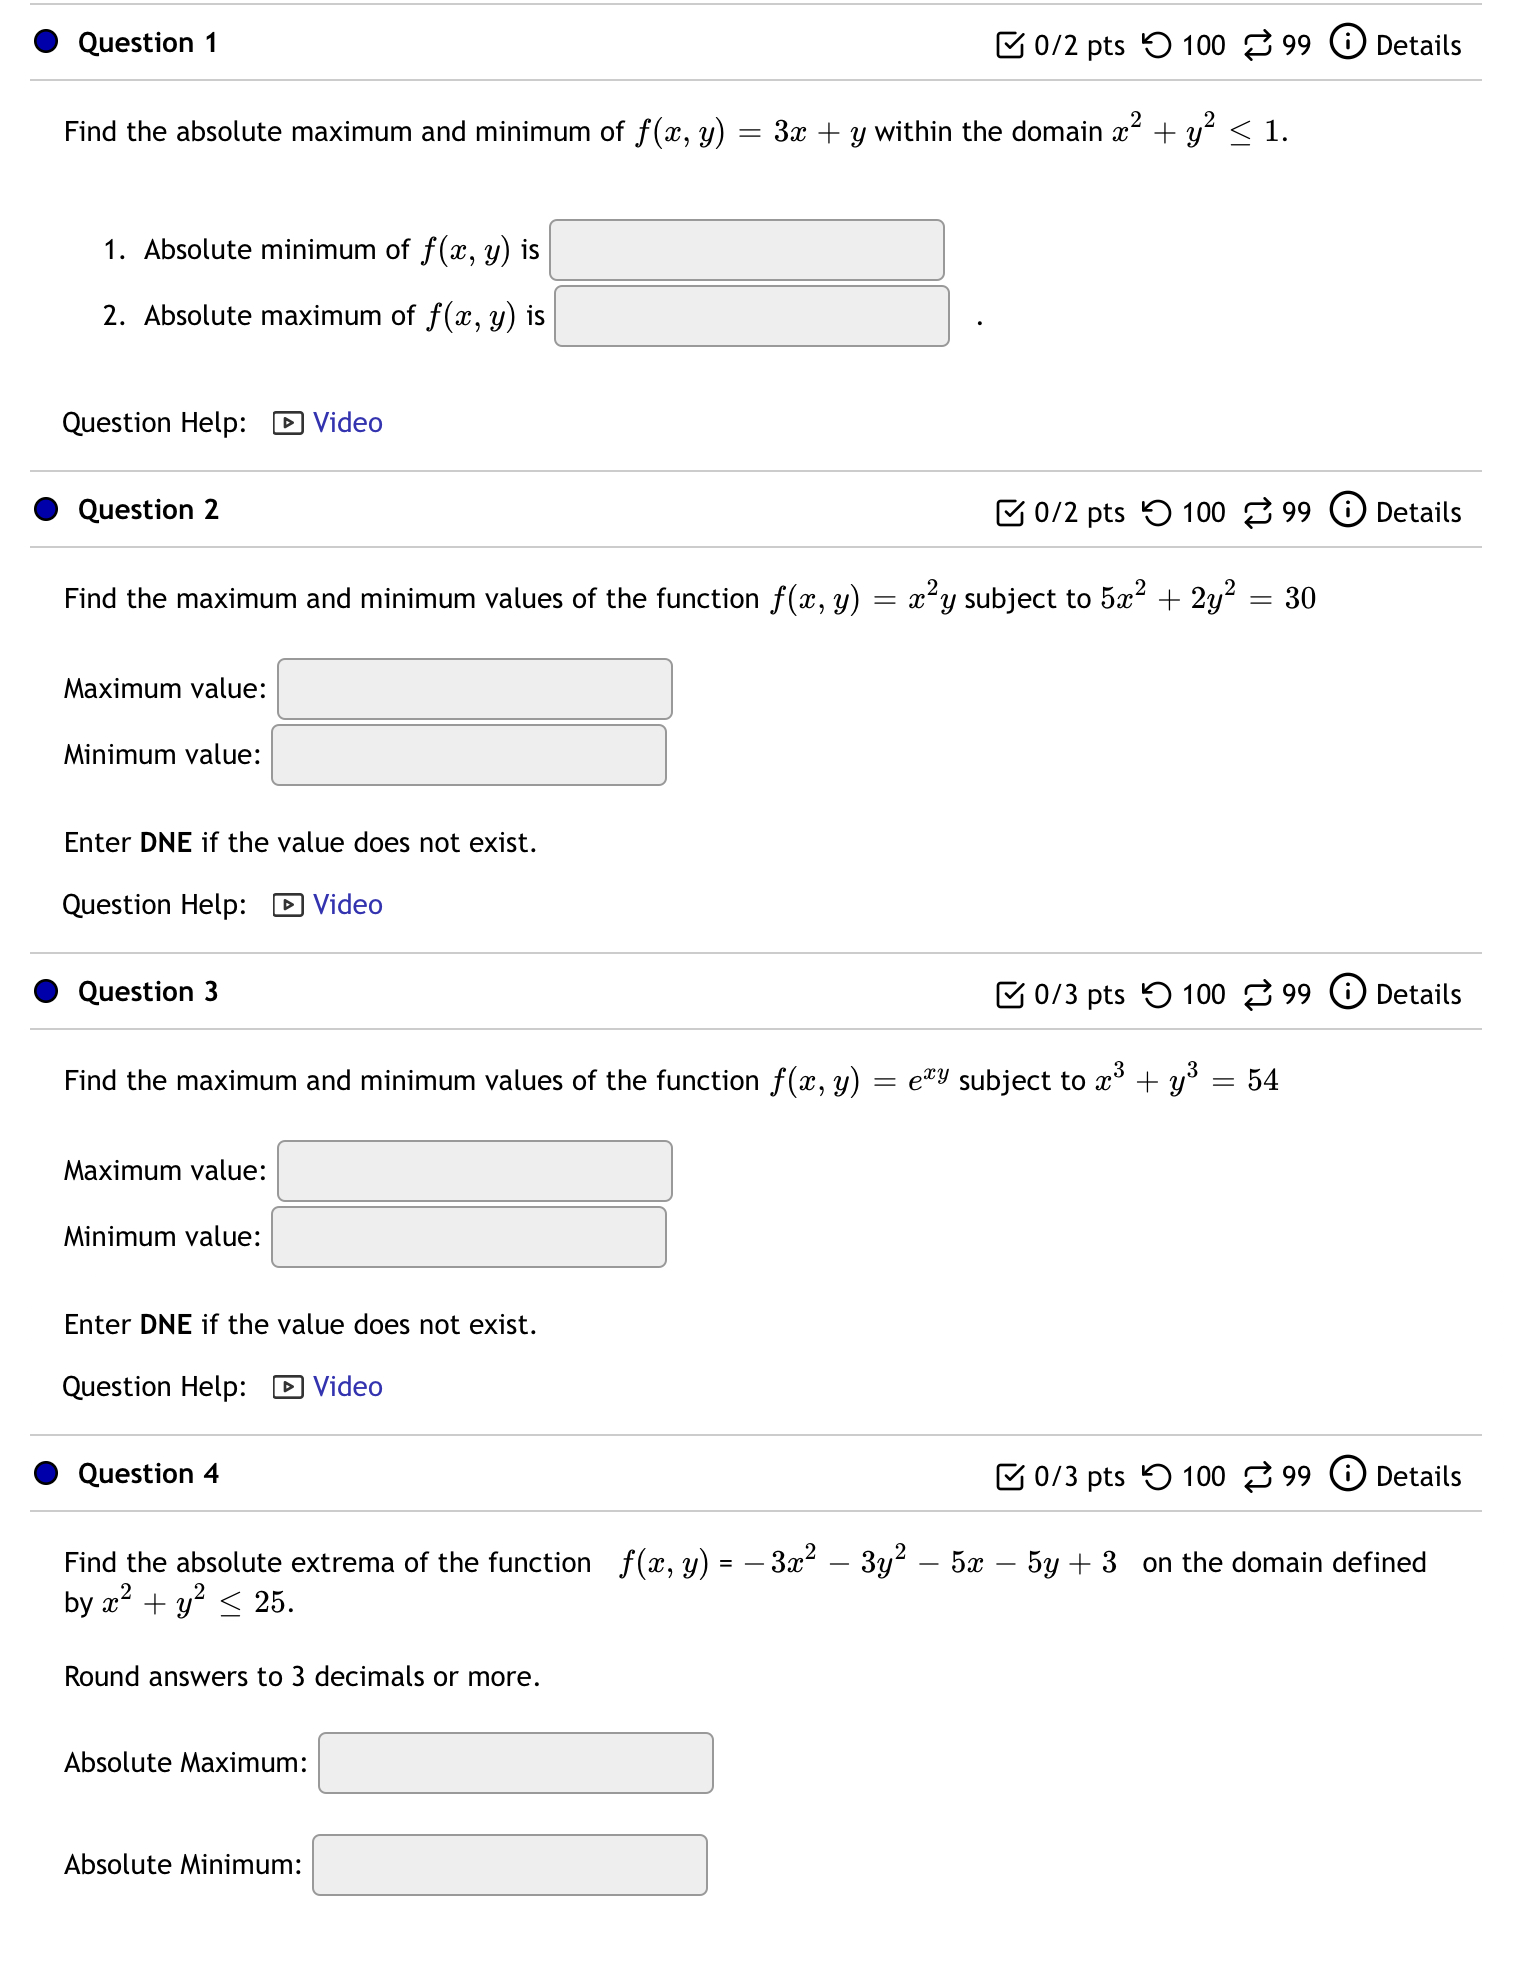Click the Absolute Minimum answer box in Question 4
Image resolution: width=1517 pixels, height=1962 pixels.
[x=510, y=1864]
